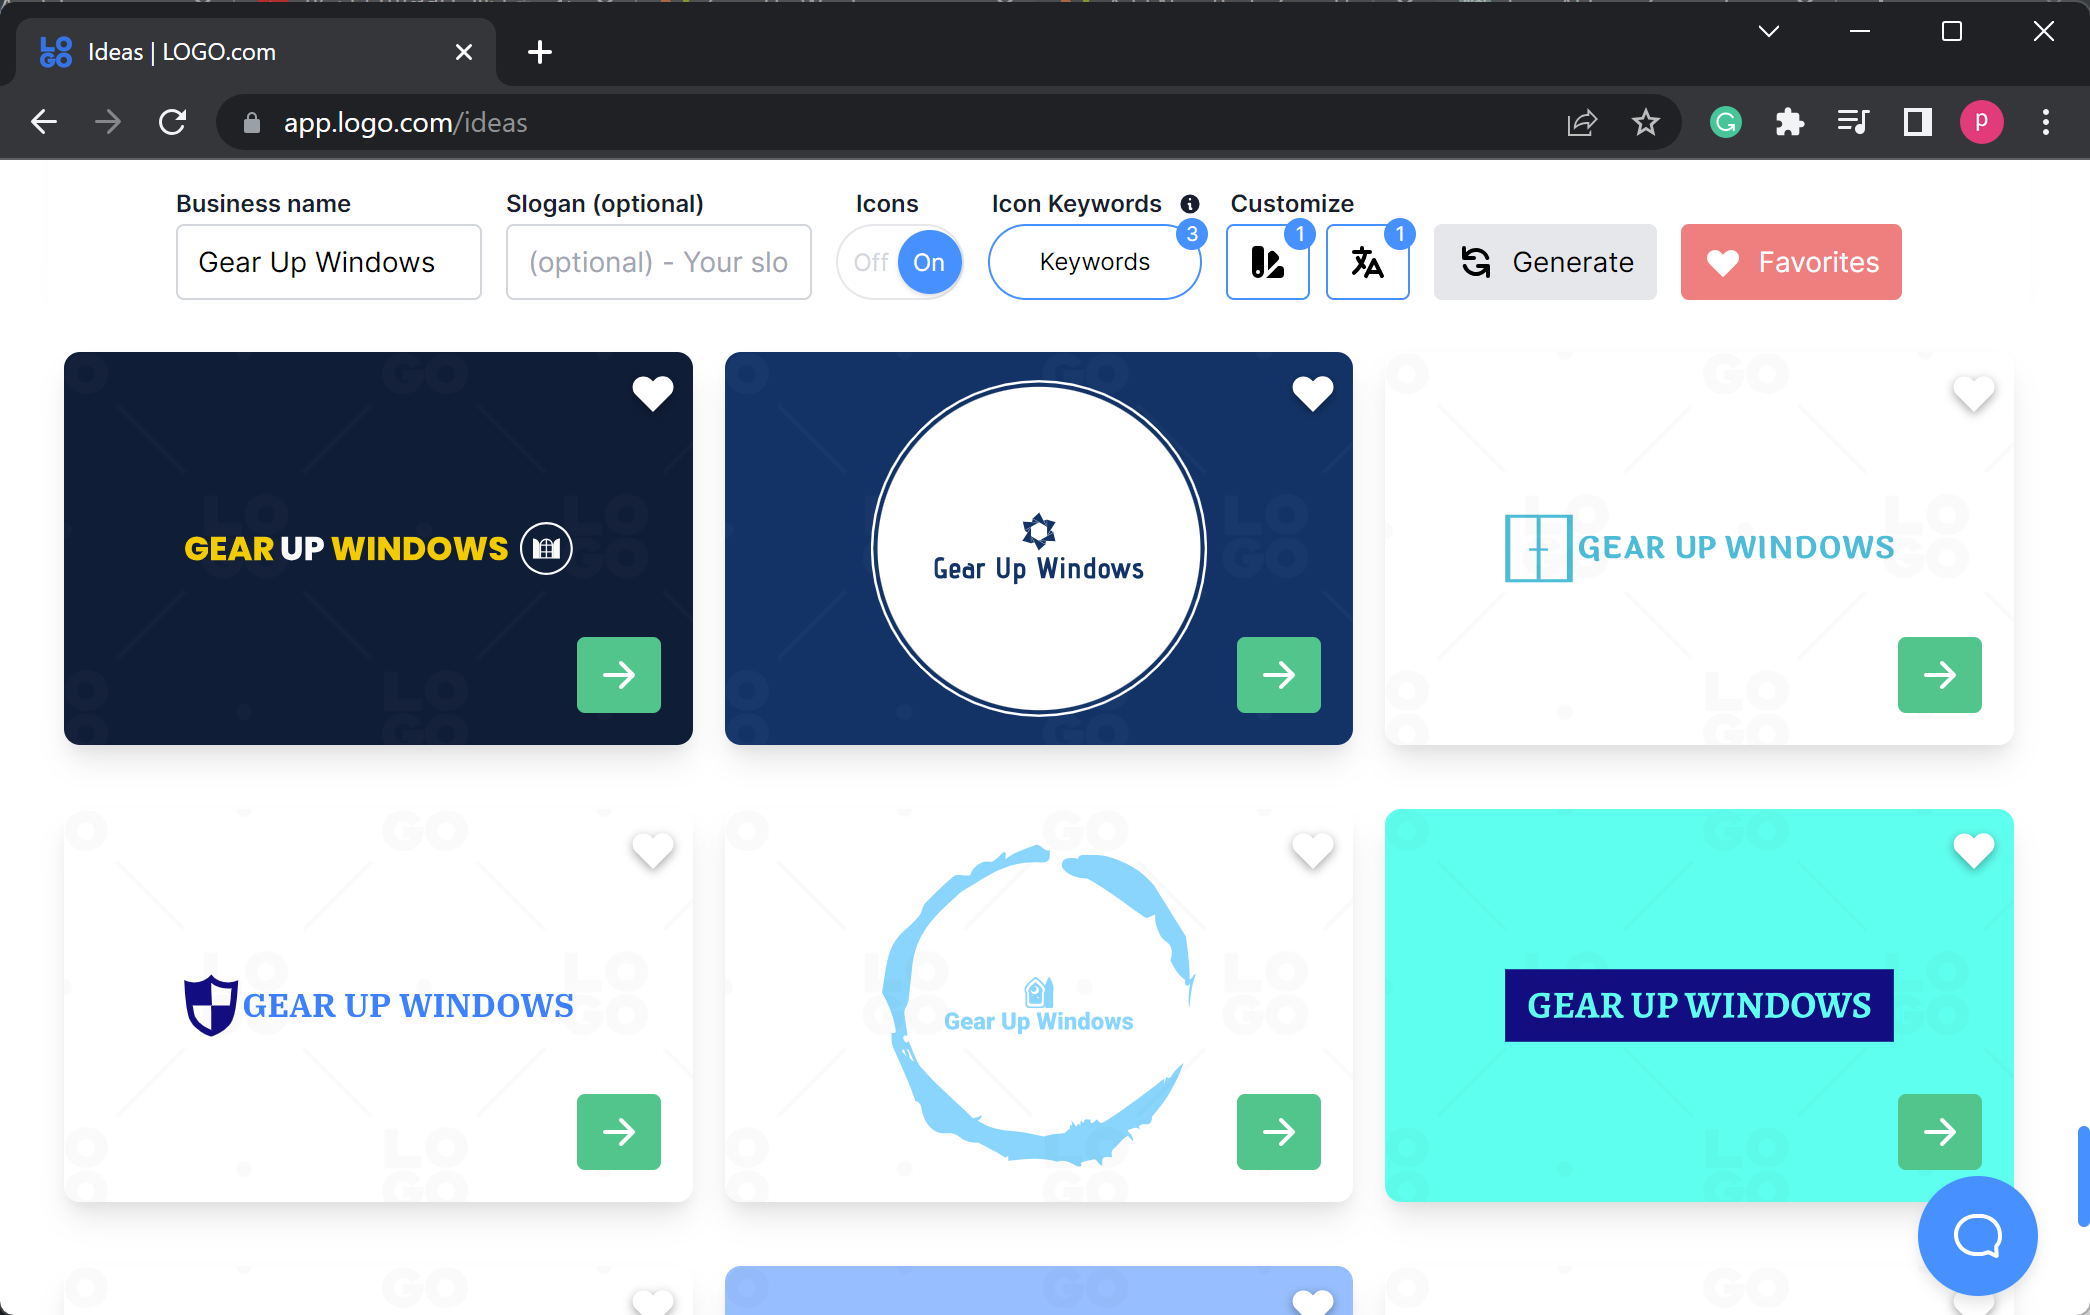The height and width of the screenshot is (1315, 2090).
Task: Select the Ideas | LOGO.com tab
Action: point(255,52)
